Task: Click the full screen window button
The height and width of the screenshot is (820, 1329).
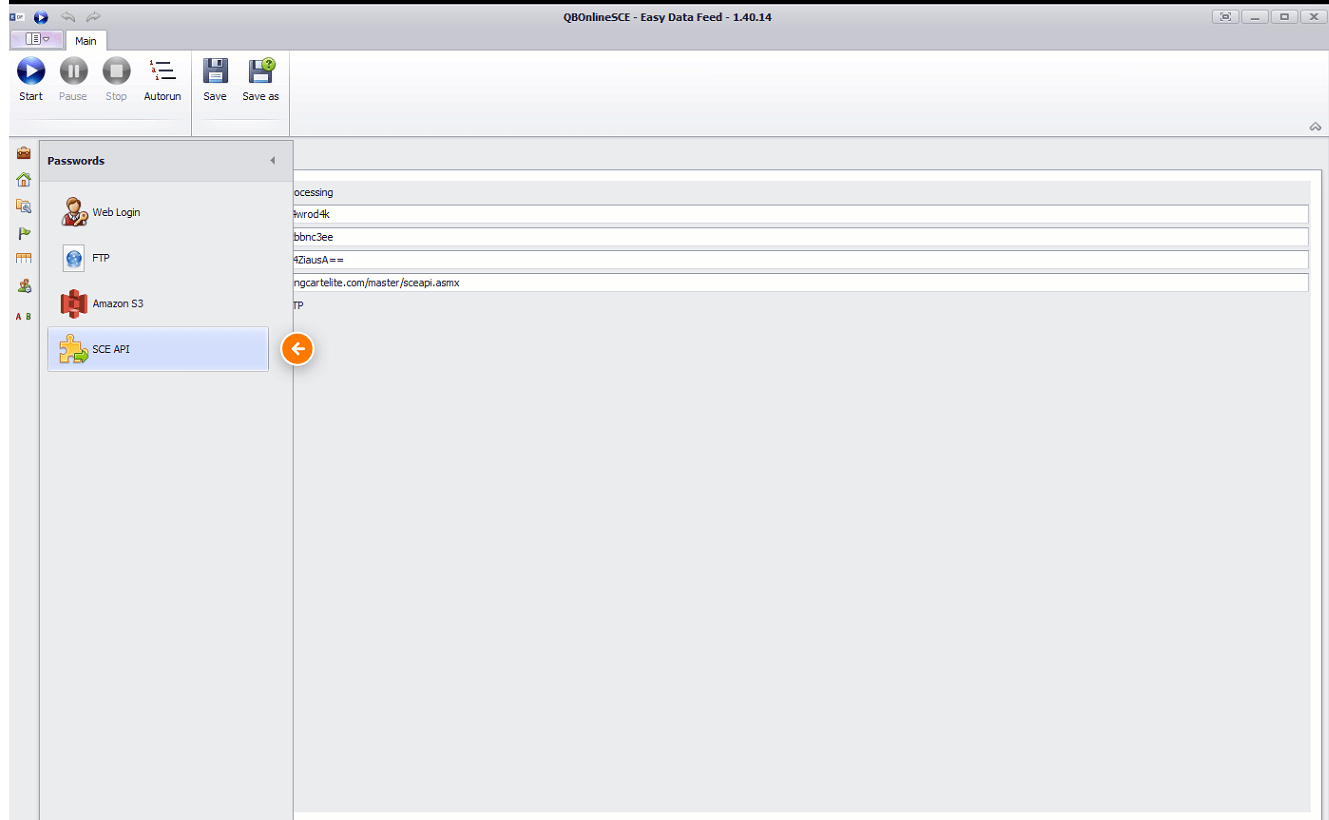Action: [1225, 17]
